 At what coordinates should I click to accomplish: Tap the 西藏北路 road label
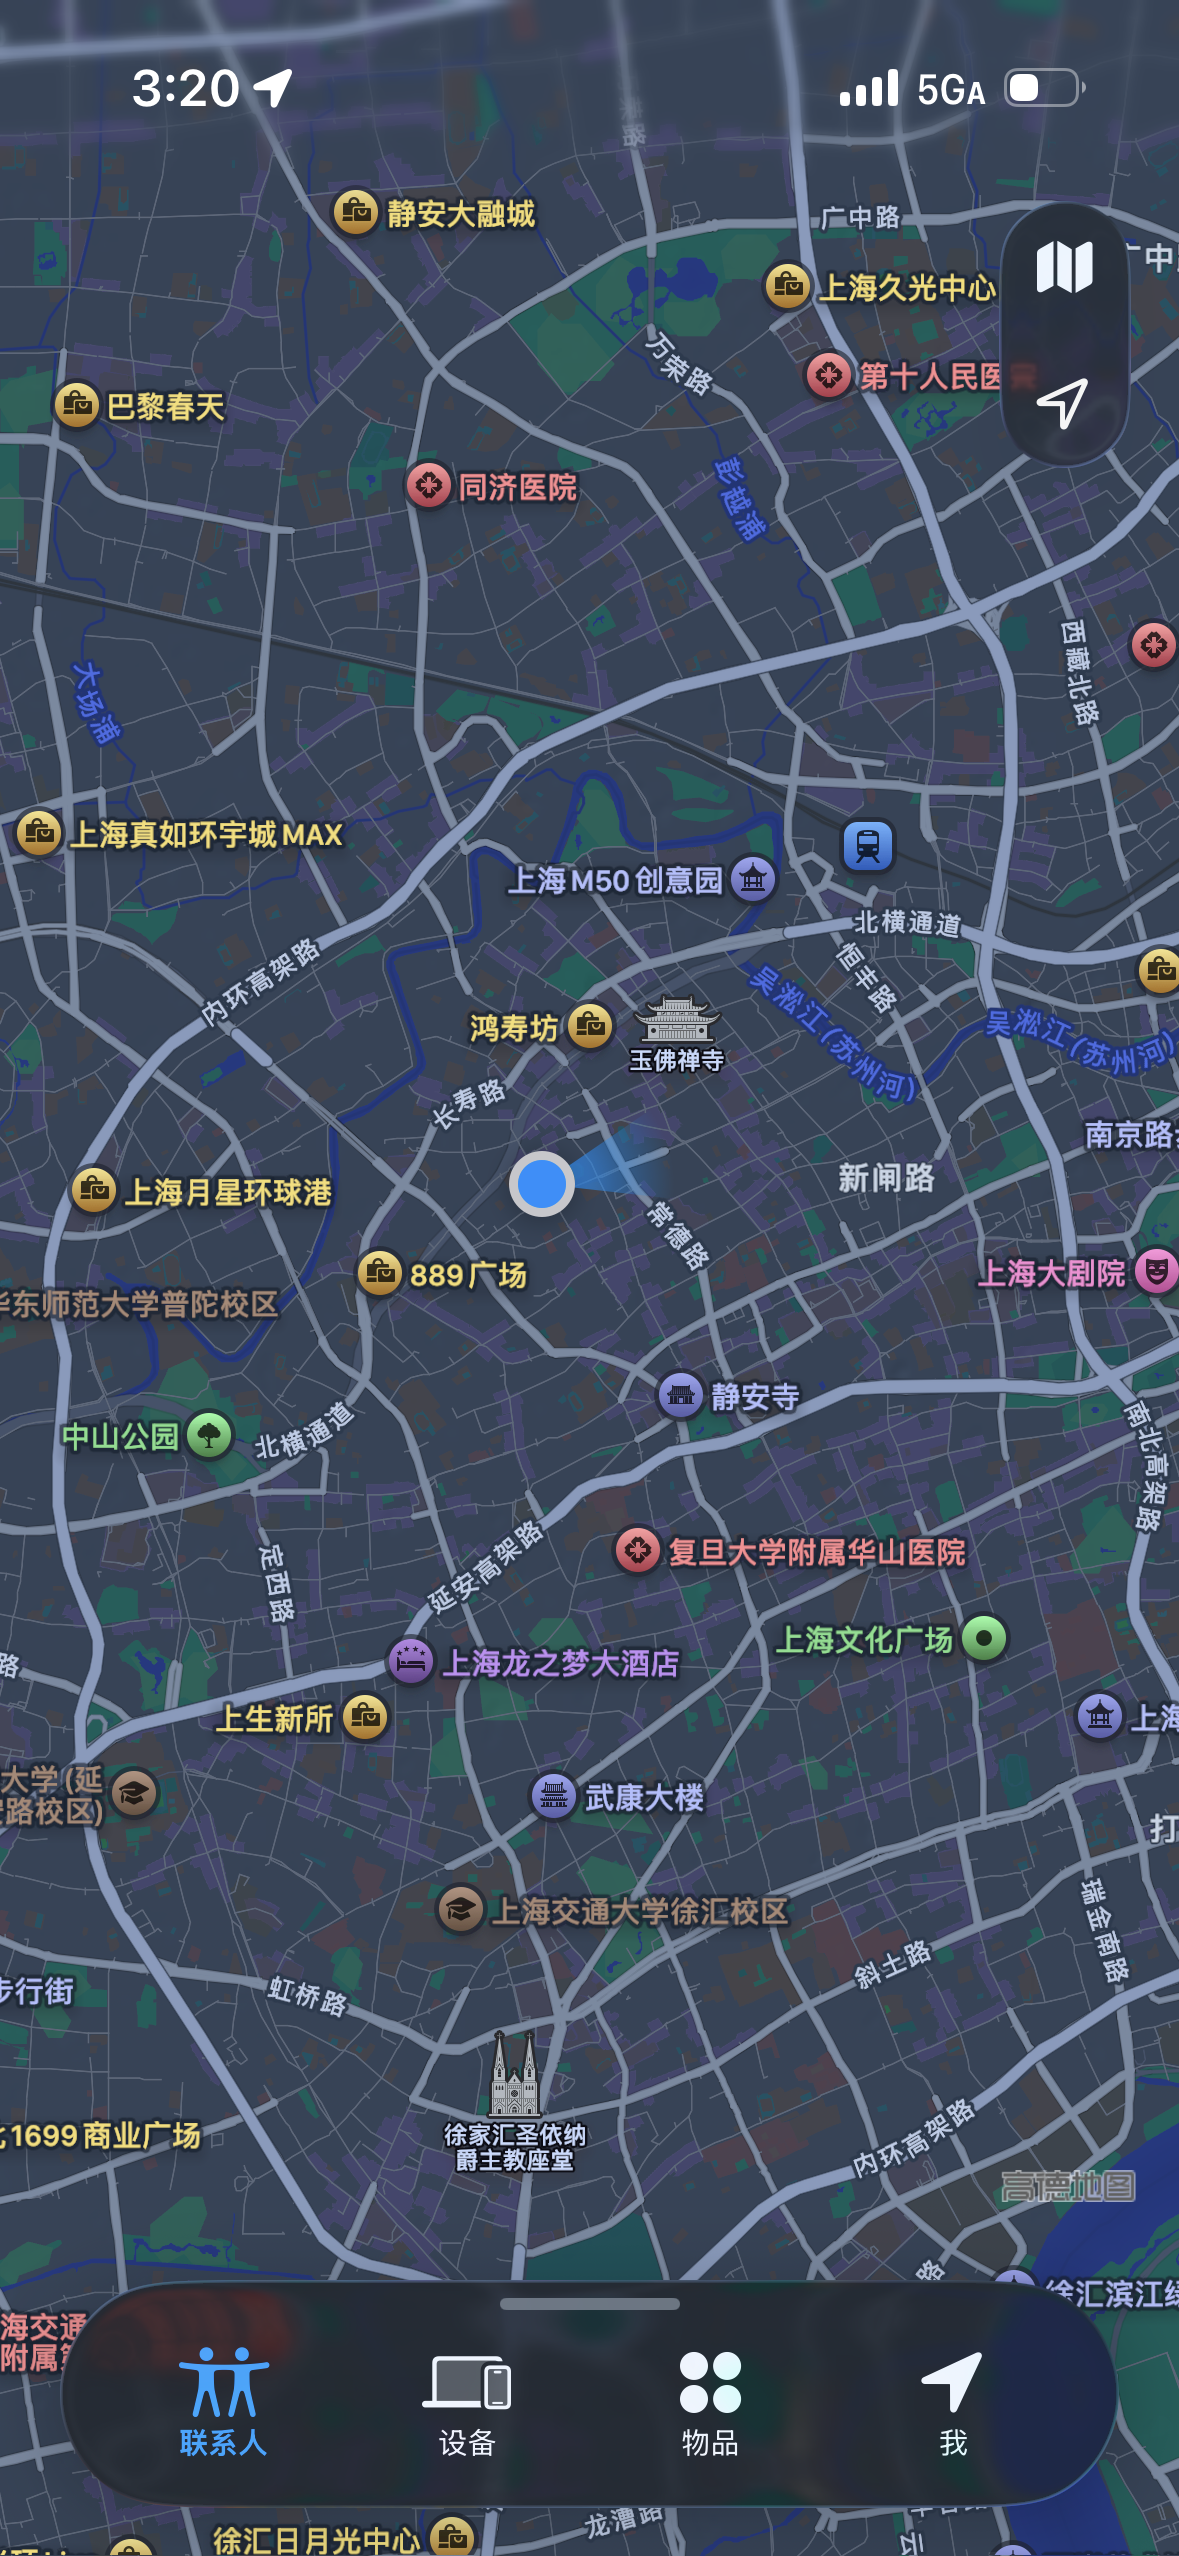pos(1079,671)
